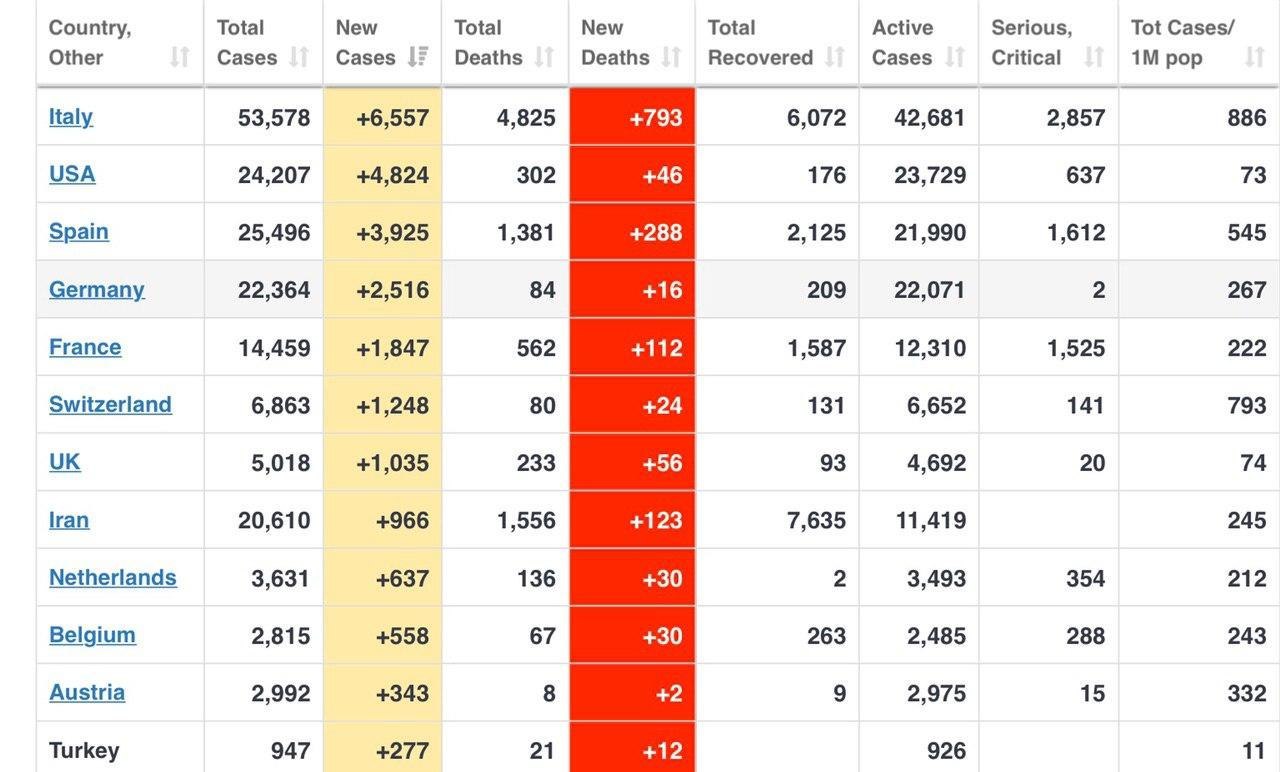
Task: Click Tot Cases/1M pop sort icon
Action: (1255, 57)
